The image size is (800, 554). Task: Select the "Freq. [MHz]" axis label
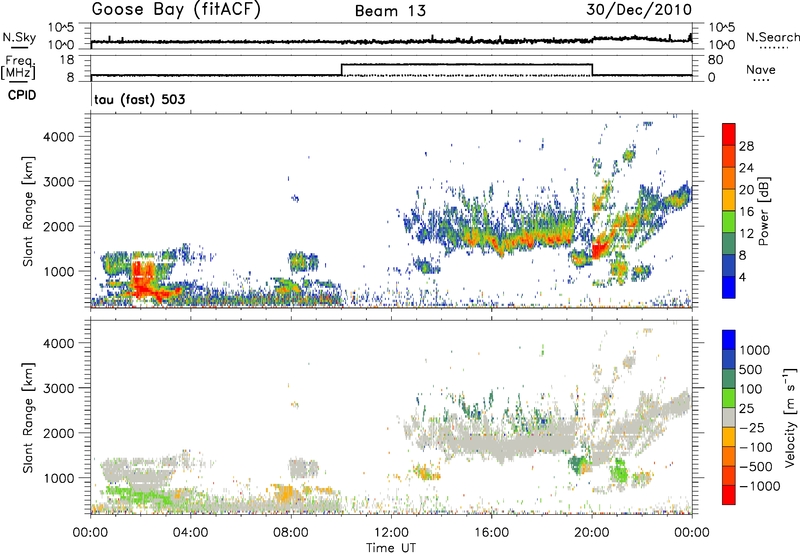(18, 67)
